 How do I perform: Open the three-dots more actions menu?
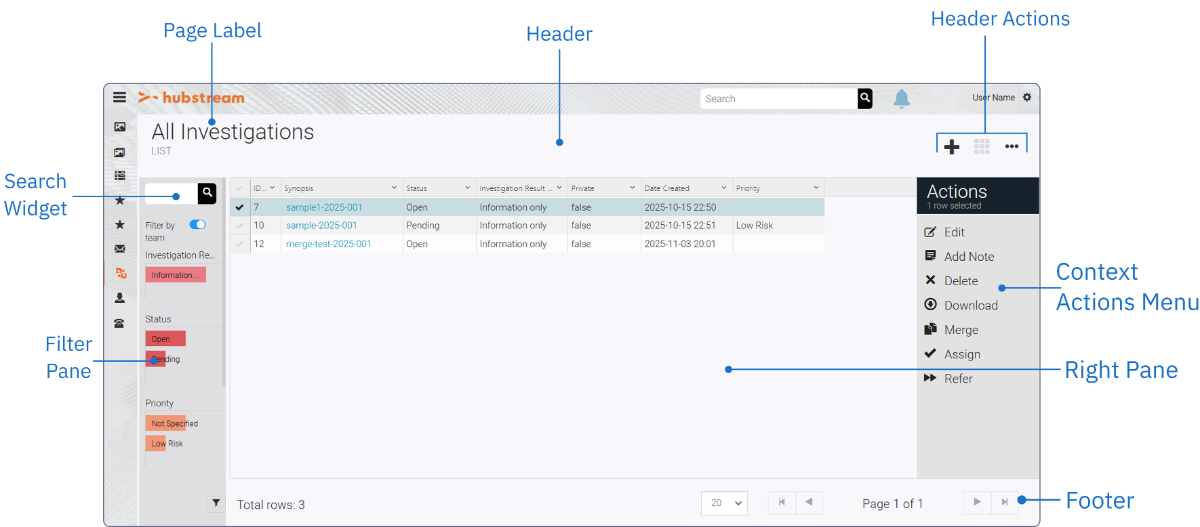(x=1012, y=147)
